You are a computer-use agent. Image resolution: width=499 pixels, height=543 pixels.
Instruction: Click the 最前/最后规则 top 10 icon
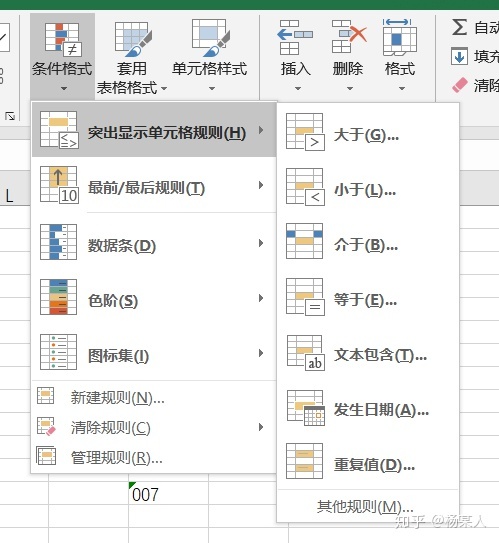[59, 185]
